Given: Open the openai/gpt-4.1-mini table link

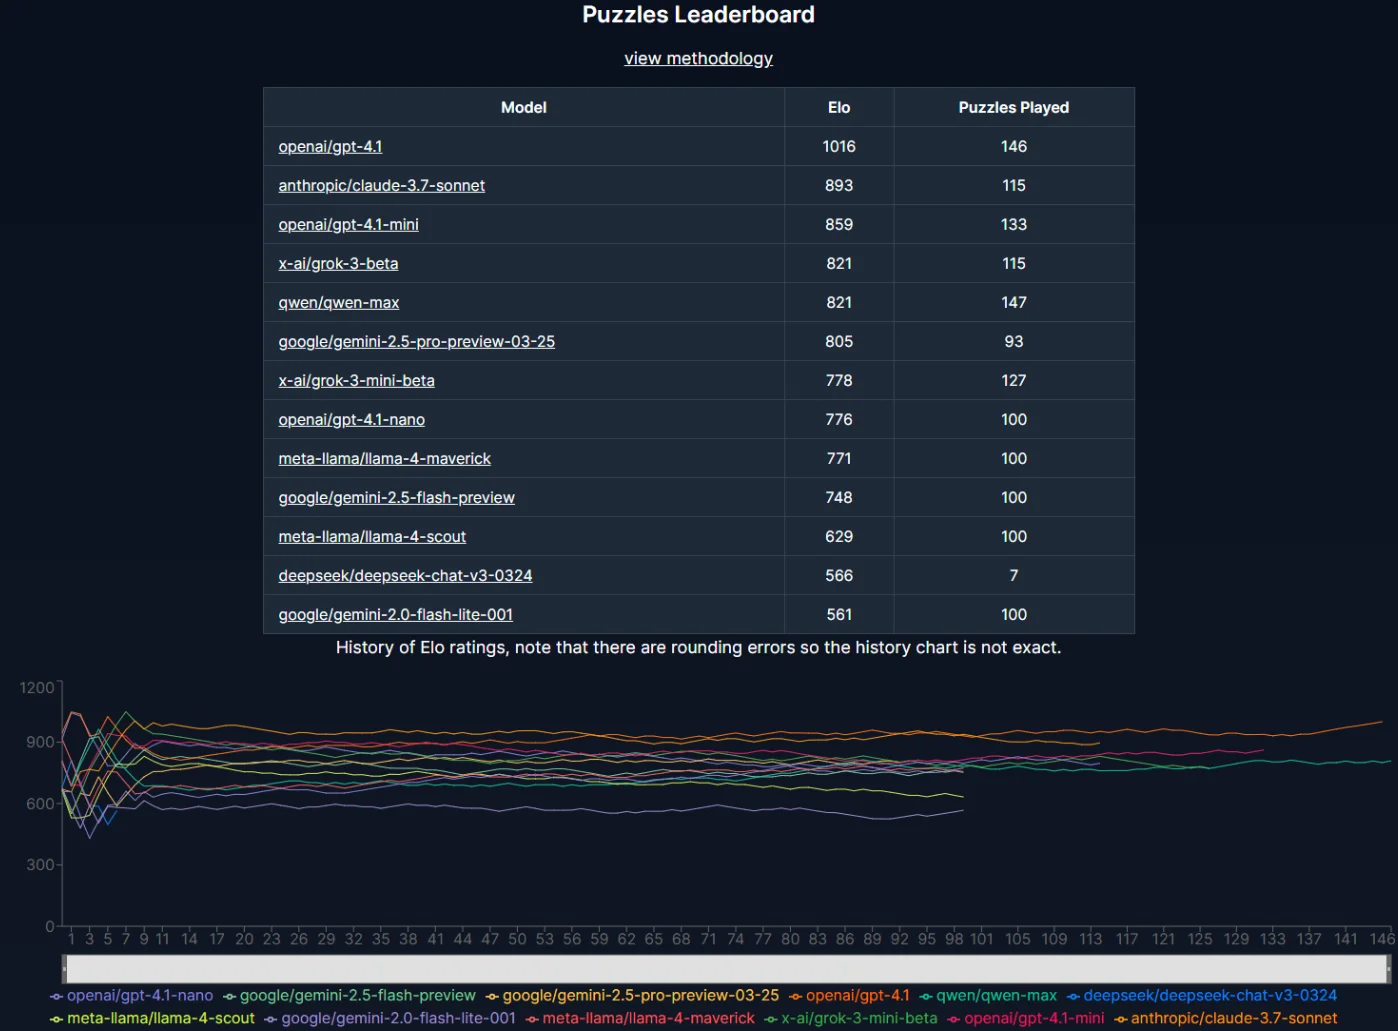Looking at the screenshot, I should point(348,224).
